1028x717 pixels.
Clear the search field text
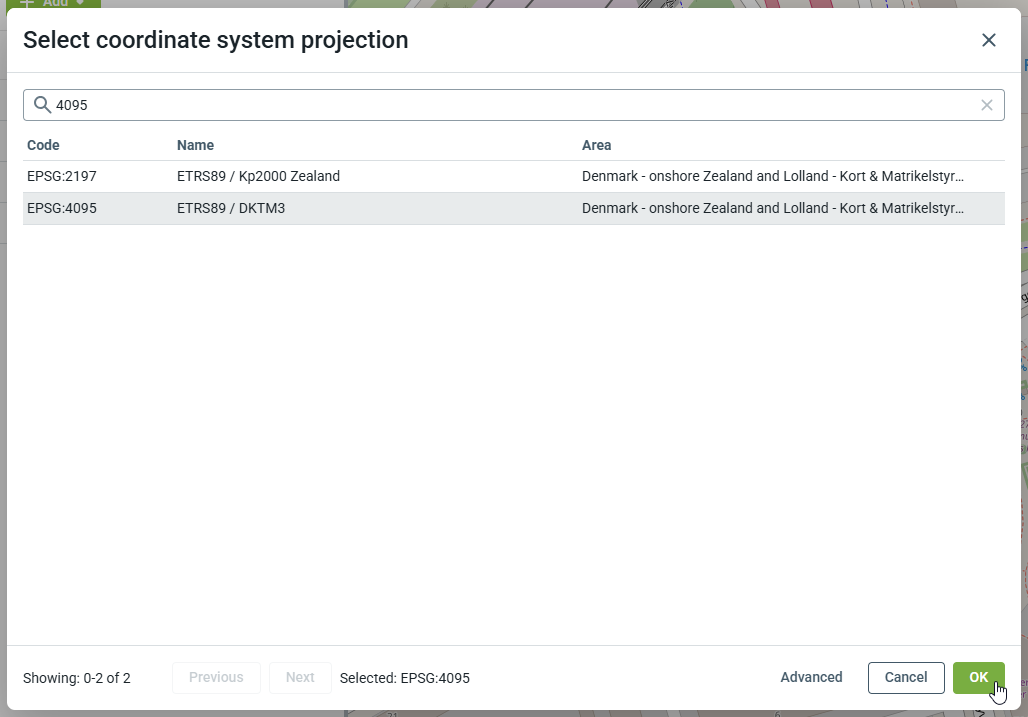[x=986, y=105]
